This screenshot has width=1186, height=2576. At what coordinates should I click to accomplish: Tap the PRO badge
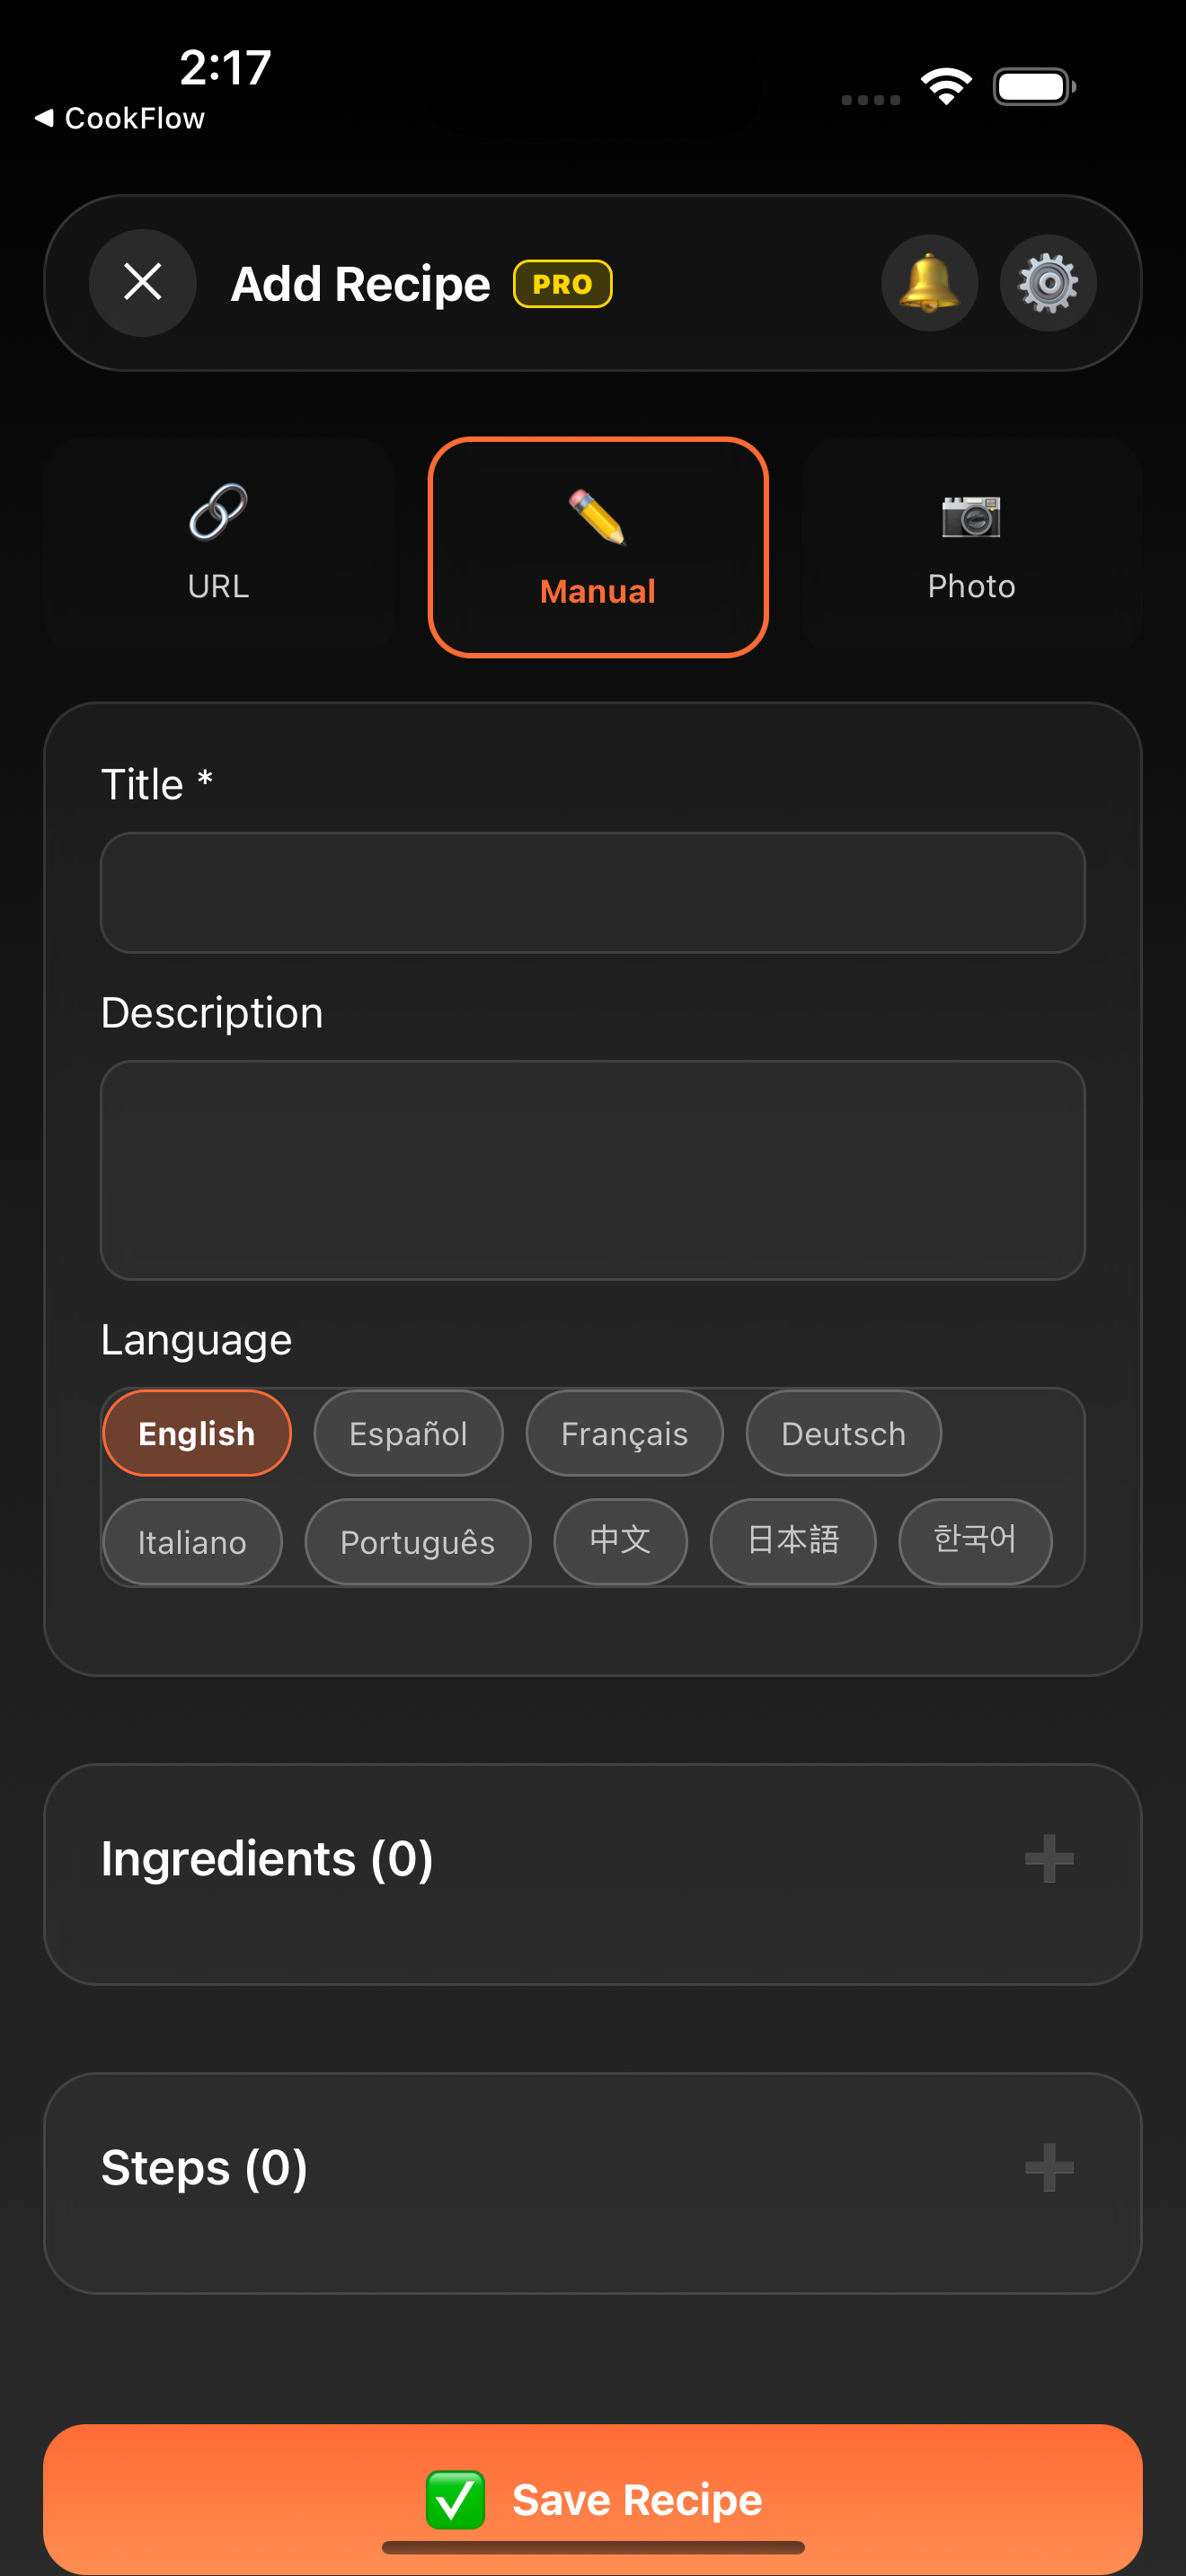(x=562, y=284)
